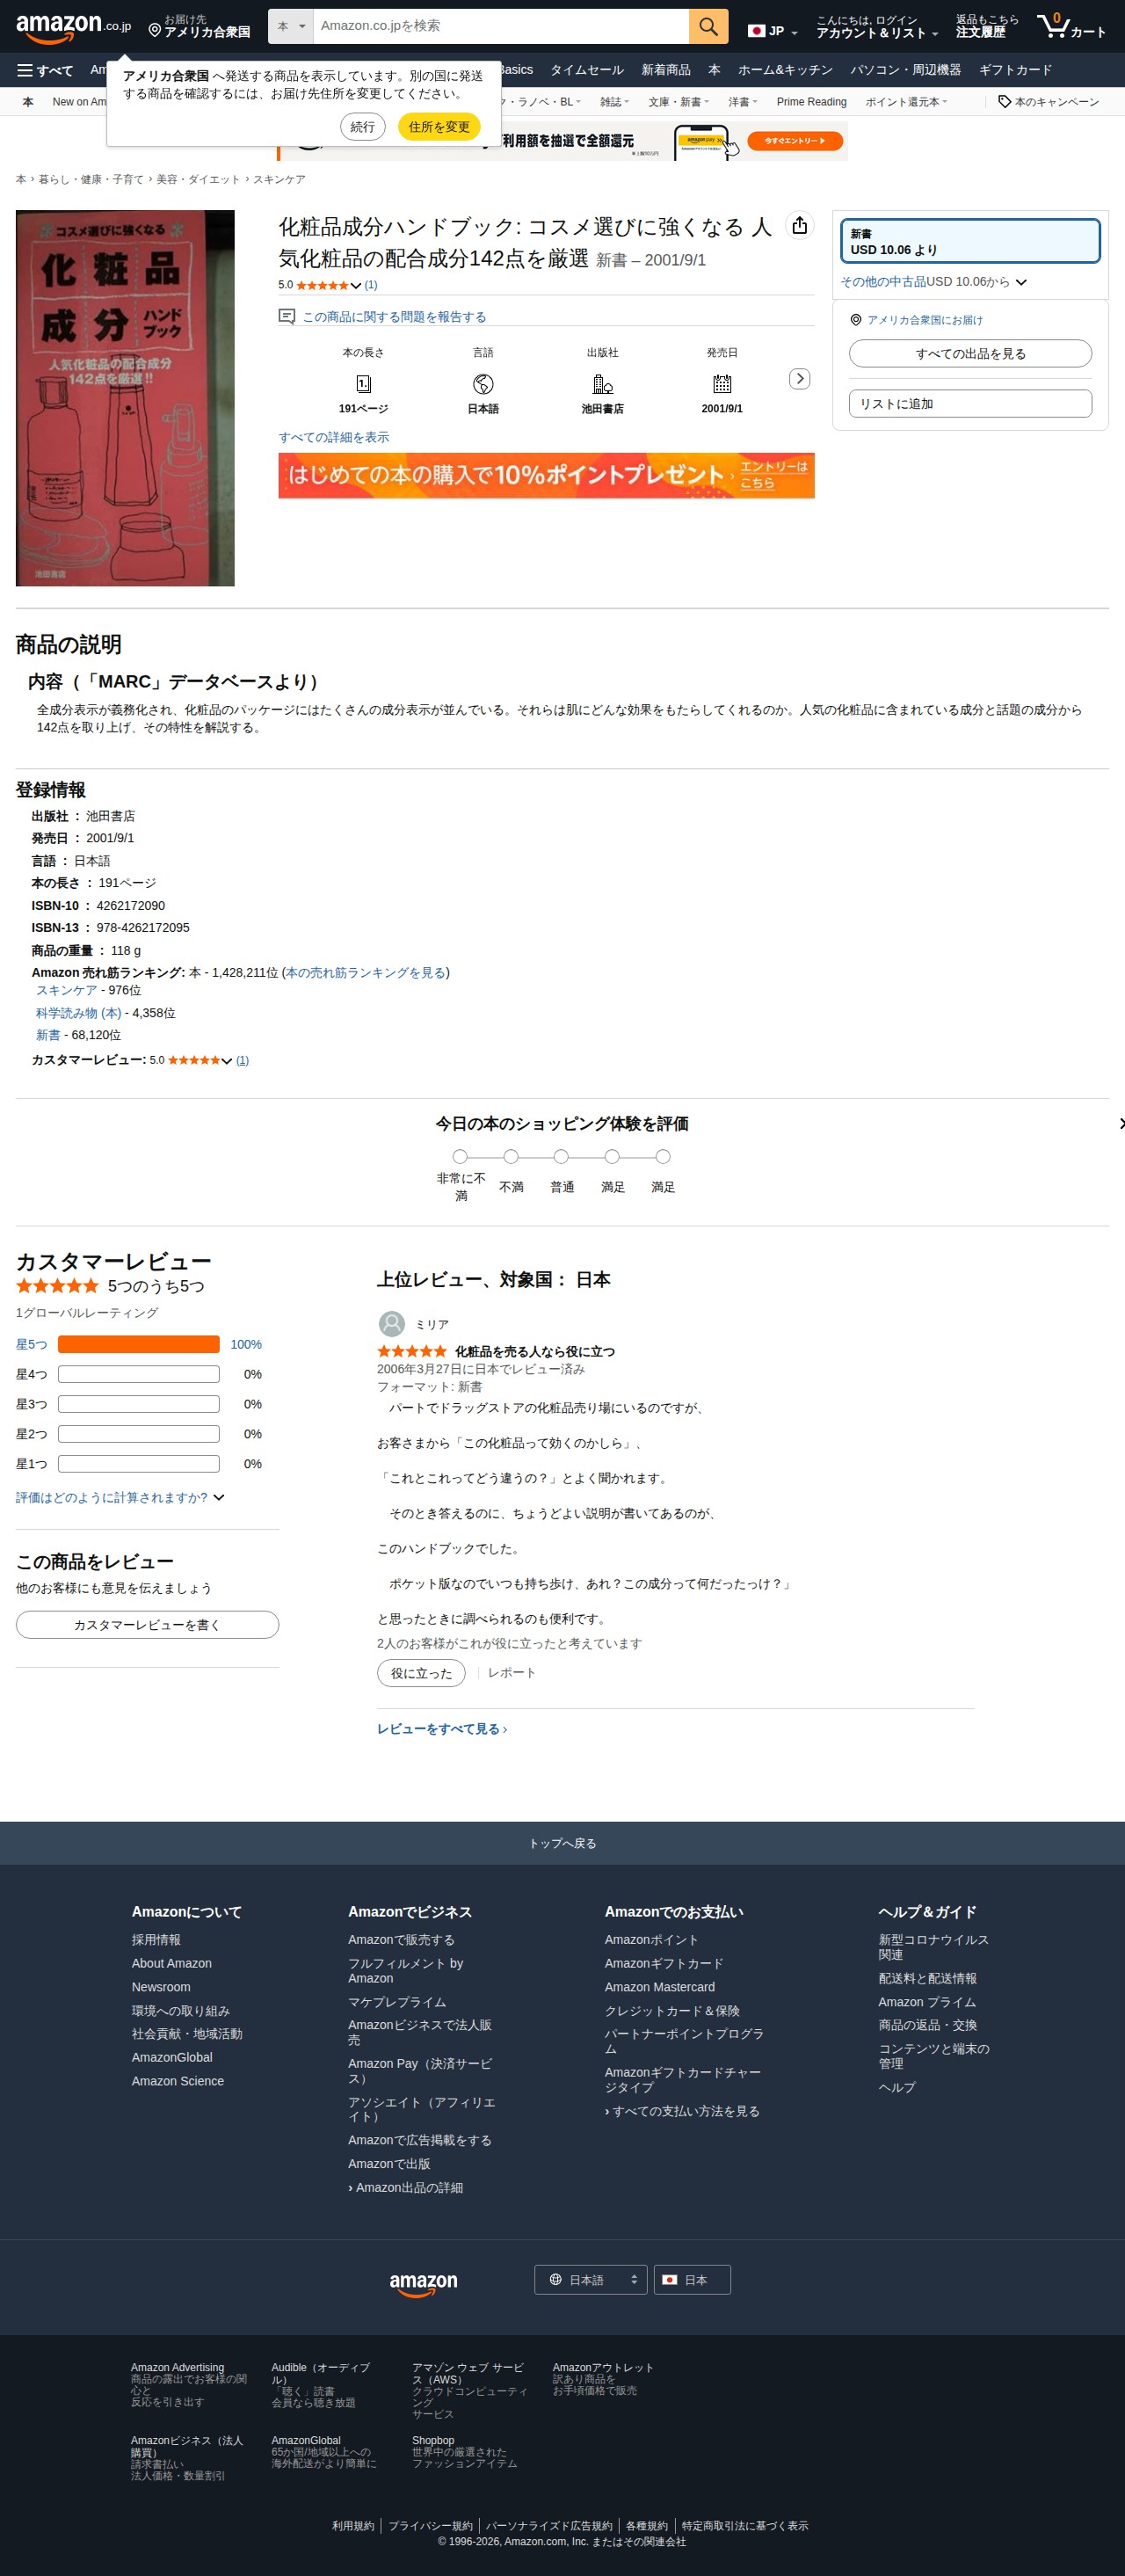Expand 評価はどのように計算されますか?
The image size is (1125, 2576).
(x=120, y=1497)
